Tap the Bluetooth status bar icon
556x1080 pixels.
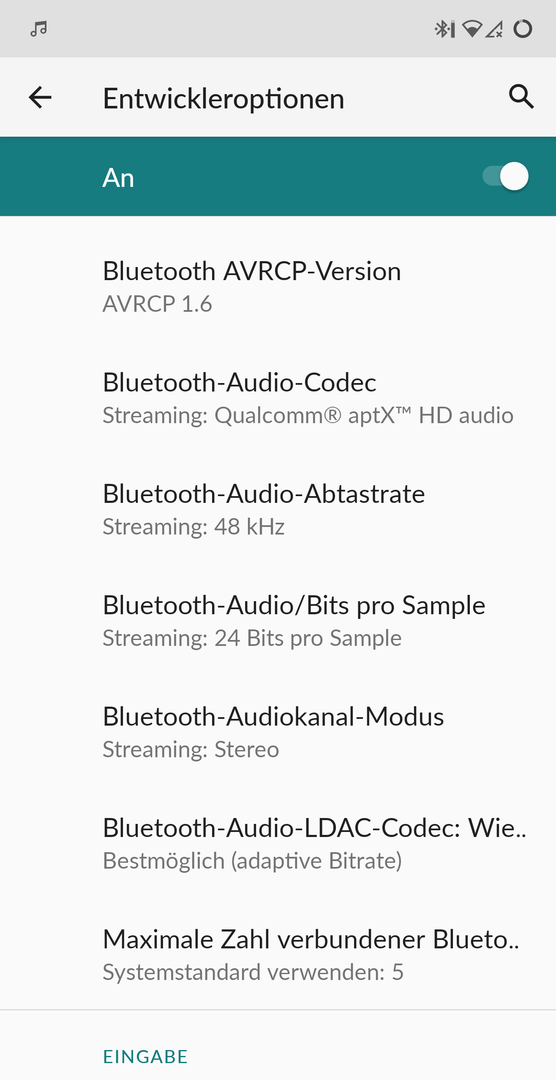[444, 29]
